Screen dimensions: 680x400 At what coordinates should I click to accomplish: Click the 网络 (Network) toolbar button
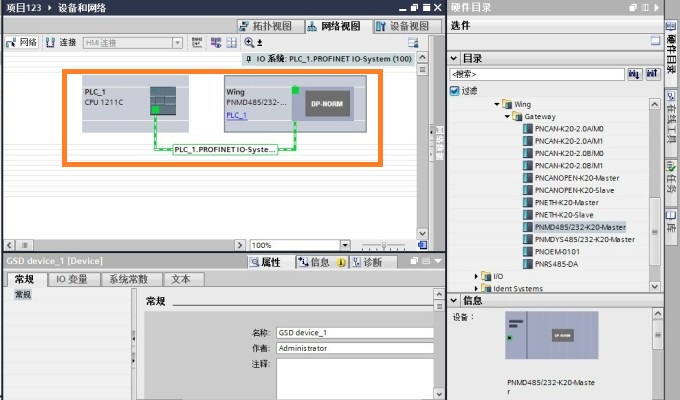(22, 43)
